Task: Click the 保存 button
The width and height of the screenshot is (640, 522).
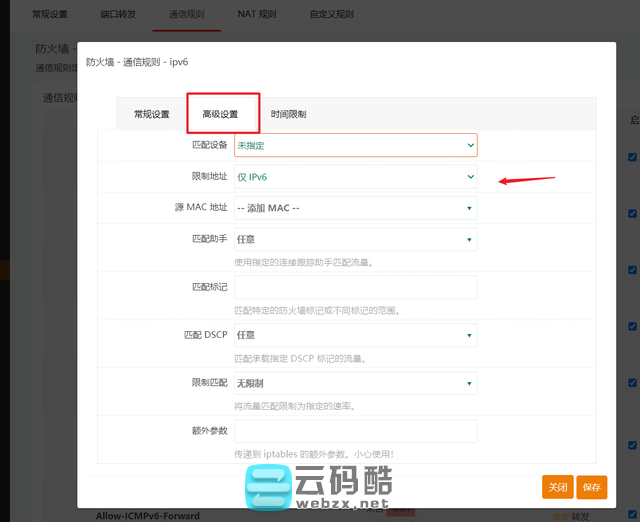Action: click(592, 487)
